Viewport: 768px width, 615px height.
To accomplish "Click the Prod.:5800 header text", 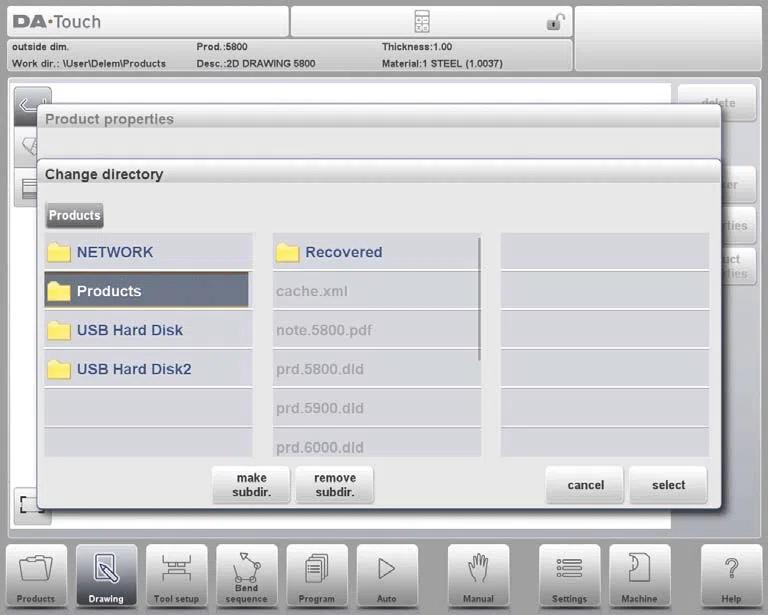I will (x=222, y=47).
